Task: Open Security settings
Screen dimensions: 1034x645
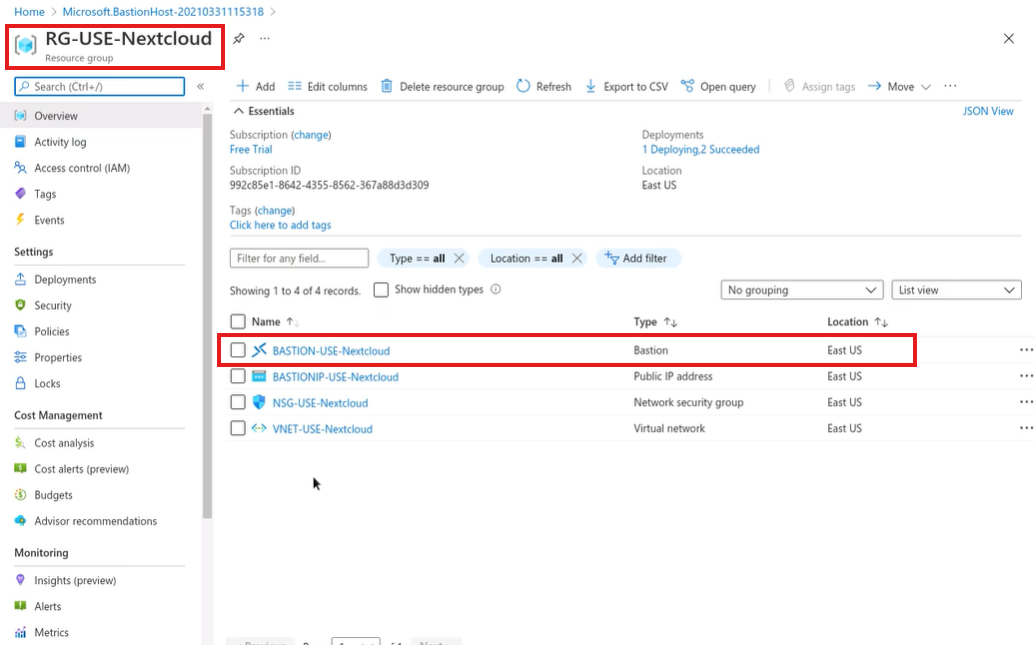Action: (x=53, y=305)
